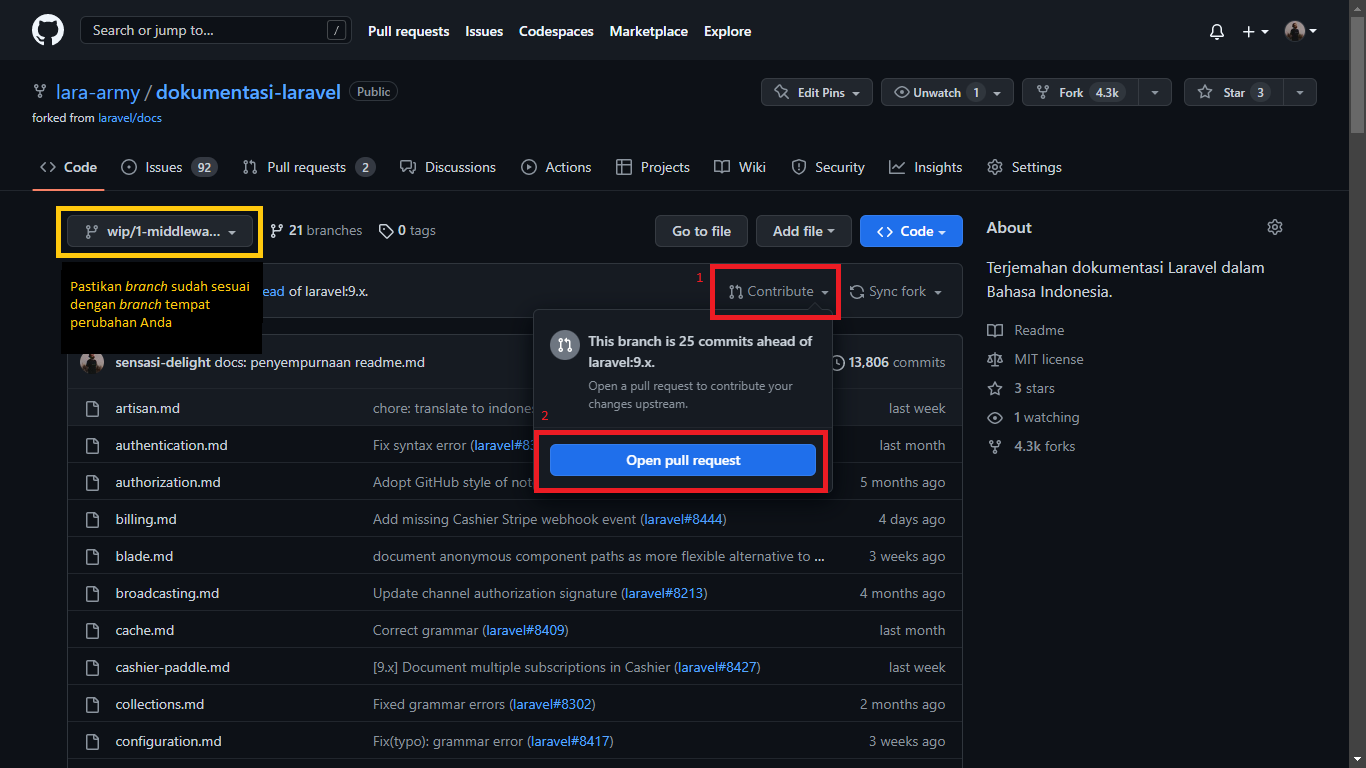
Task: Switch to the Security tab
Action: click(828, 167)
